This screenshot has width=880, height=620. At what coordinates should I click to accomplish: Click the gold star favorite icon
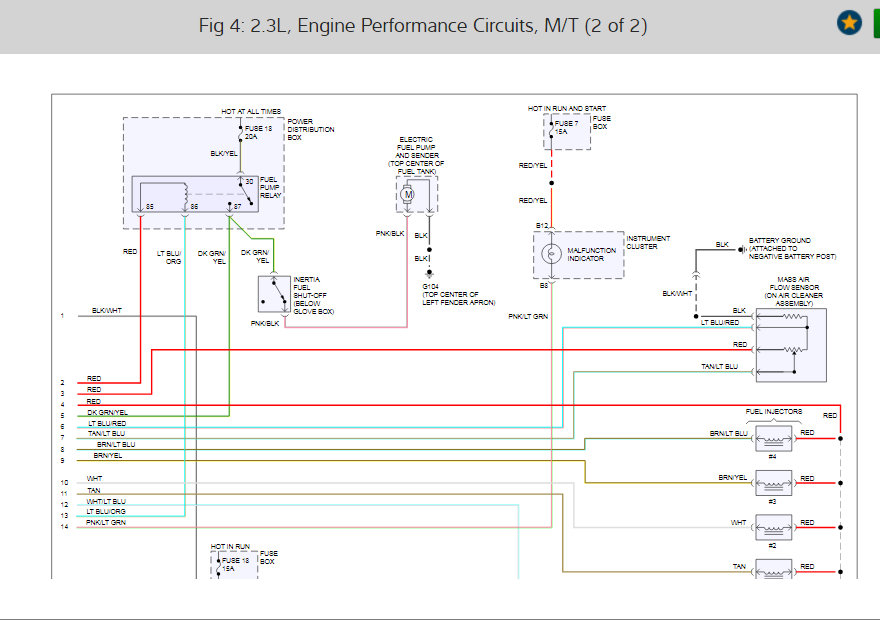tap(849, 23)
